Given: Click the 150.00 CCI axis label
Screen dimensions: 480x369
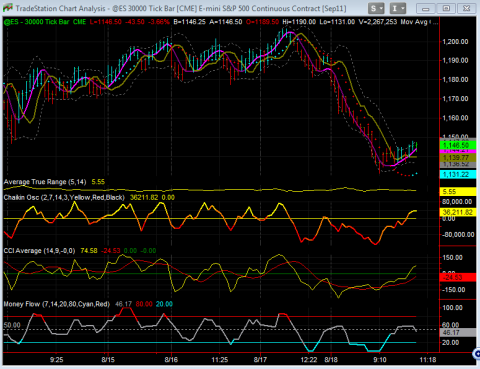Looking at the screenshot, I should (x=453, y=258).
